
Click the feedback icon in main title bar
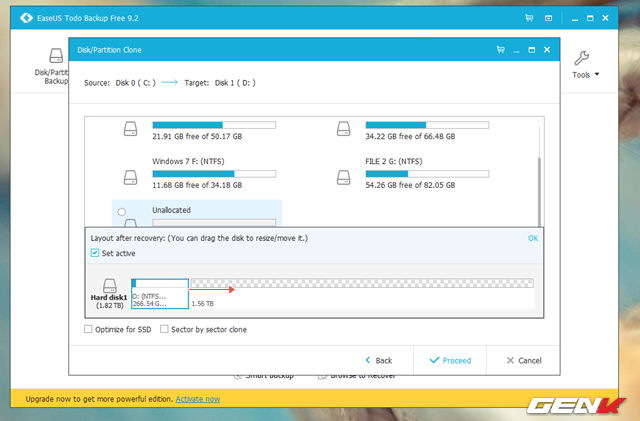pyautogui.click(x=549, y=18)
